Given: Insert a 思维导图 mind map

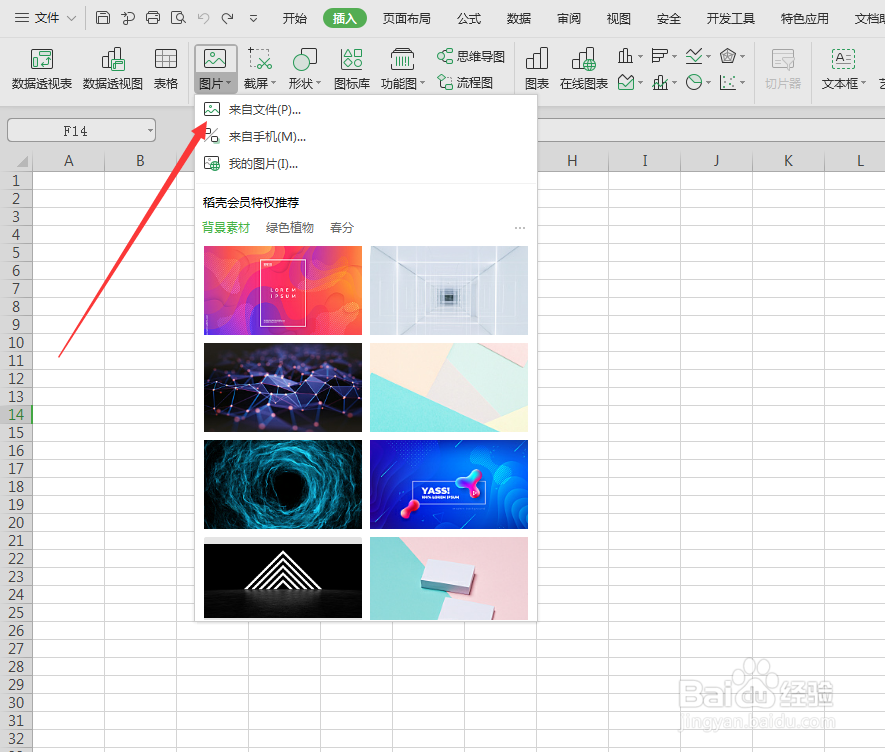Looking at the screenshot, I should (x=471, y=56).
